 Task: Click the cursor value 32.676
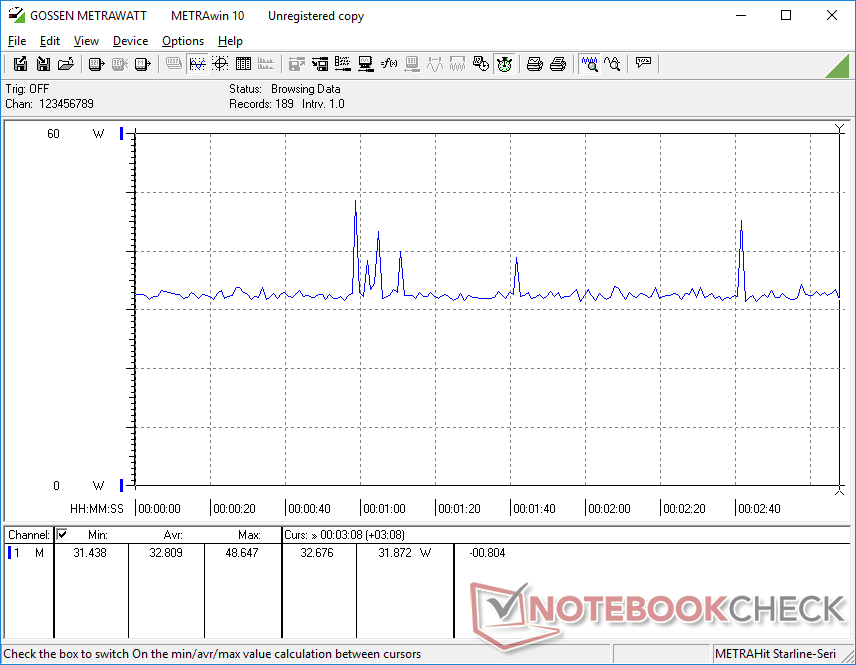317,553
